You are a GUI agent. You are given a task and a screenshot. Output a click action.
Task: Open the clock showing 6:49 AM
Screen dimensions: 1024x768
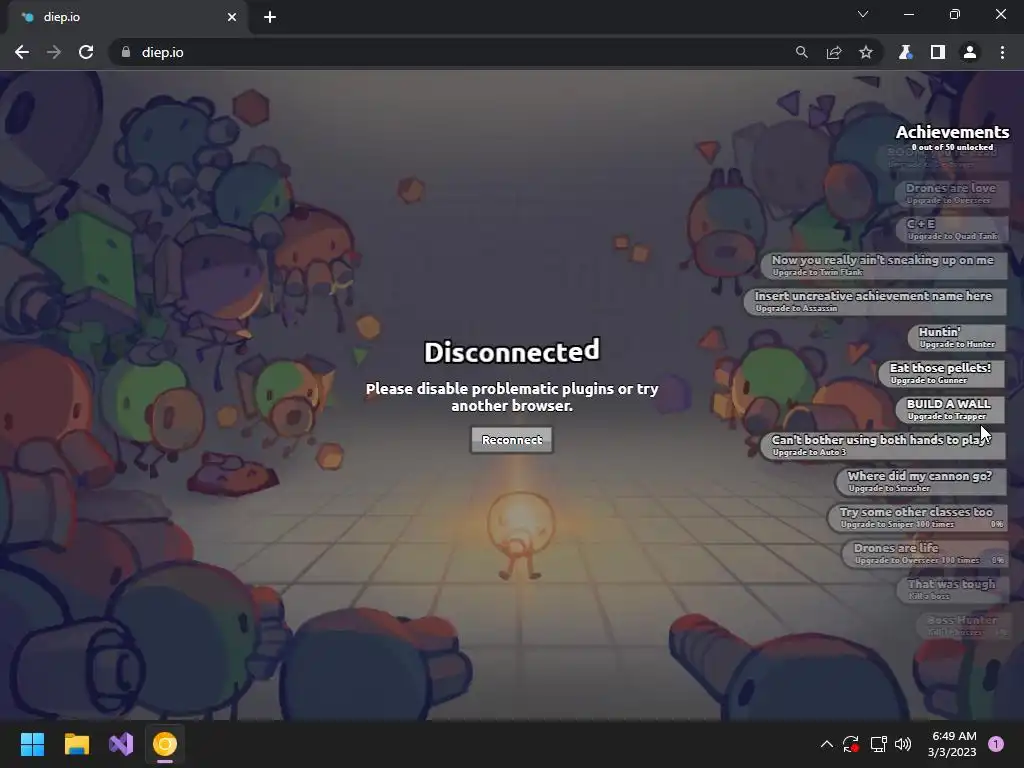click(x=953, y=744)
